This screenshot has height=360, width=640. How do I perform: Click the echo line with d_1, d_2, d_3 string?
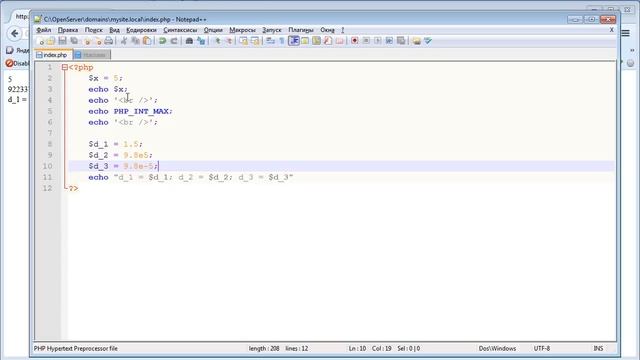coord(191,178)
